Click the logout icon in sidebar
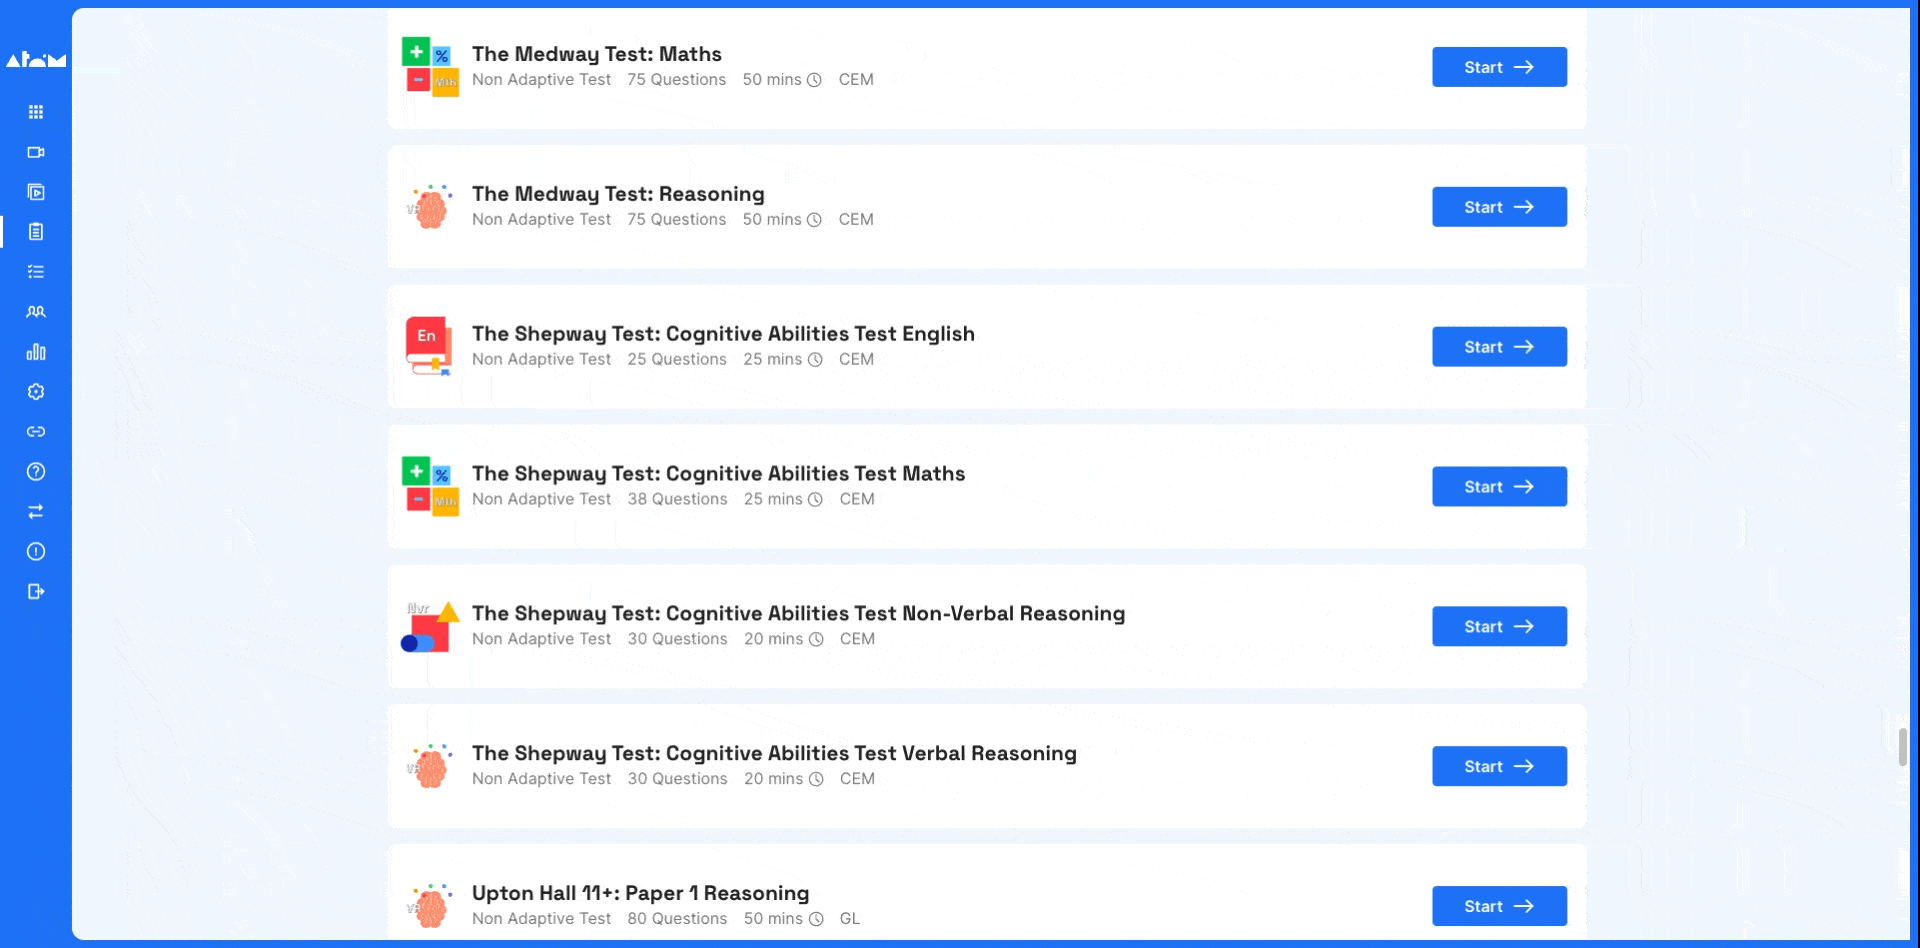This screenshot has width=1920, height=948. point(36,592)
